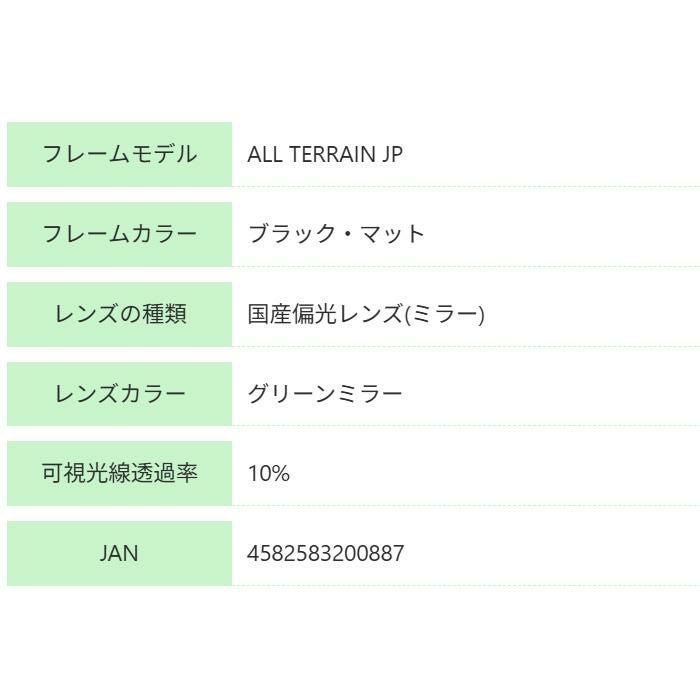Viewport: 700px width, 700px height.
Task: Click the word ブラック in frame color value
Action: click(x=287, y=234)
